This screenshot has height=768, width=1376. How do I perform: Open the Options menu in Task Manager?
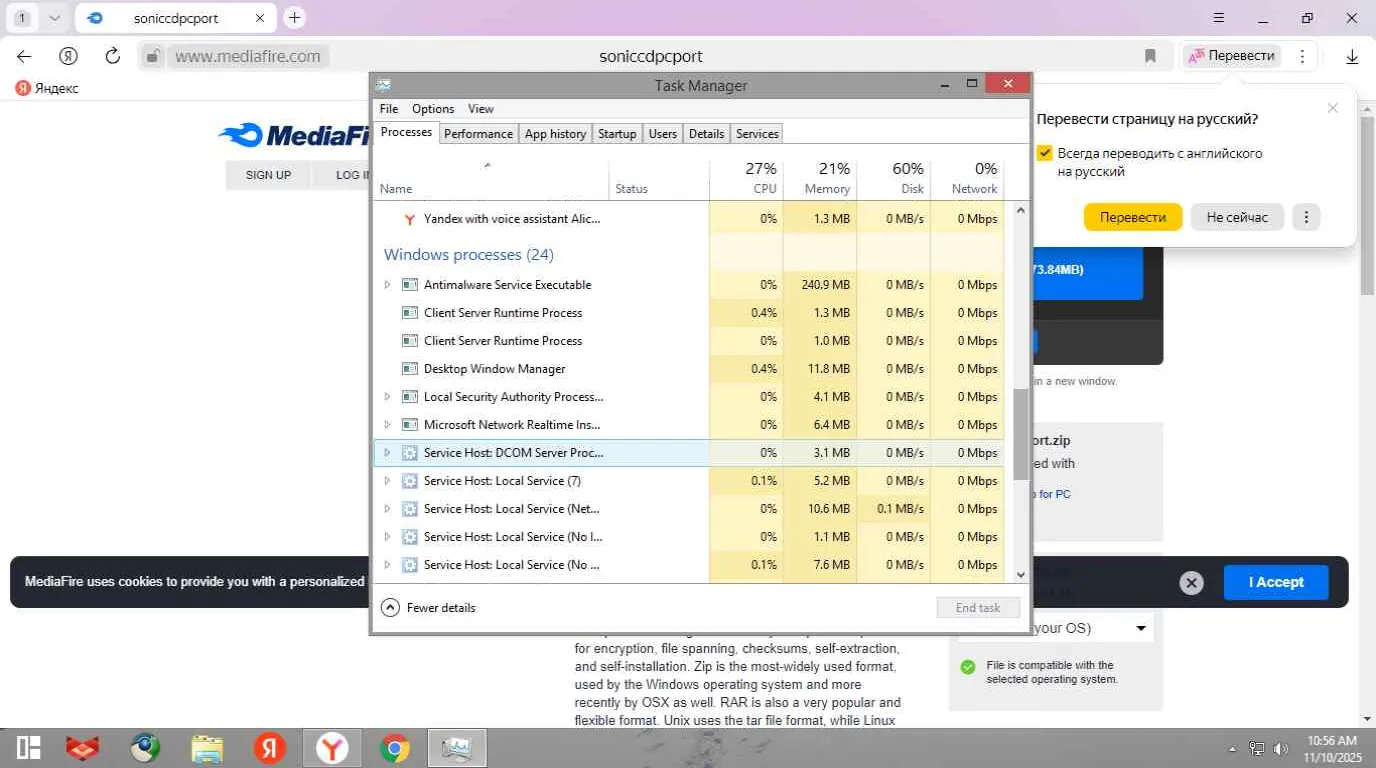click(433, 109)
